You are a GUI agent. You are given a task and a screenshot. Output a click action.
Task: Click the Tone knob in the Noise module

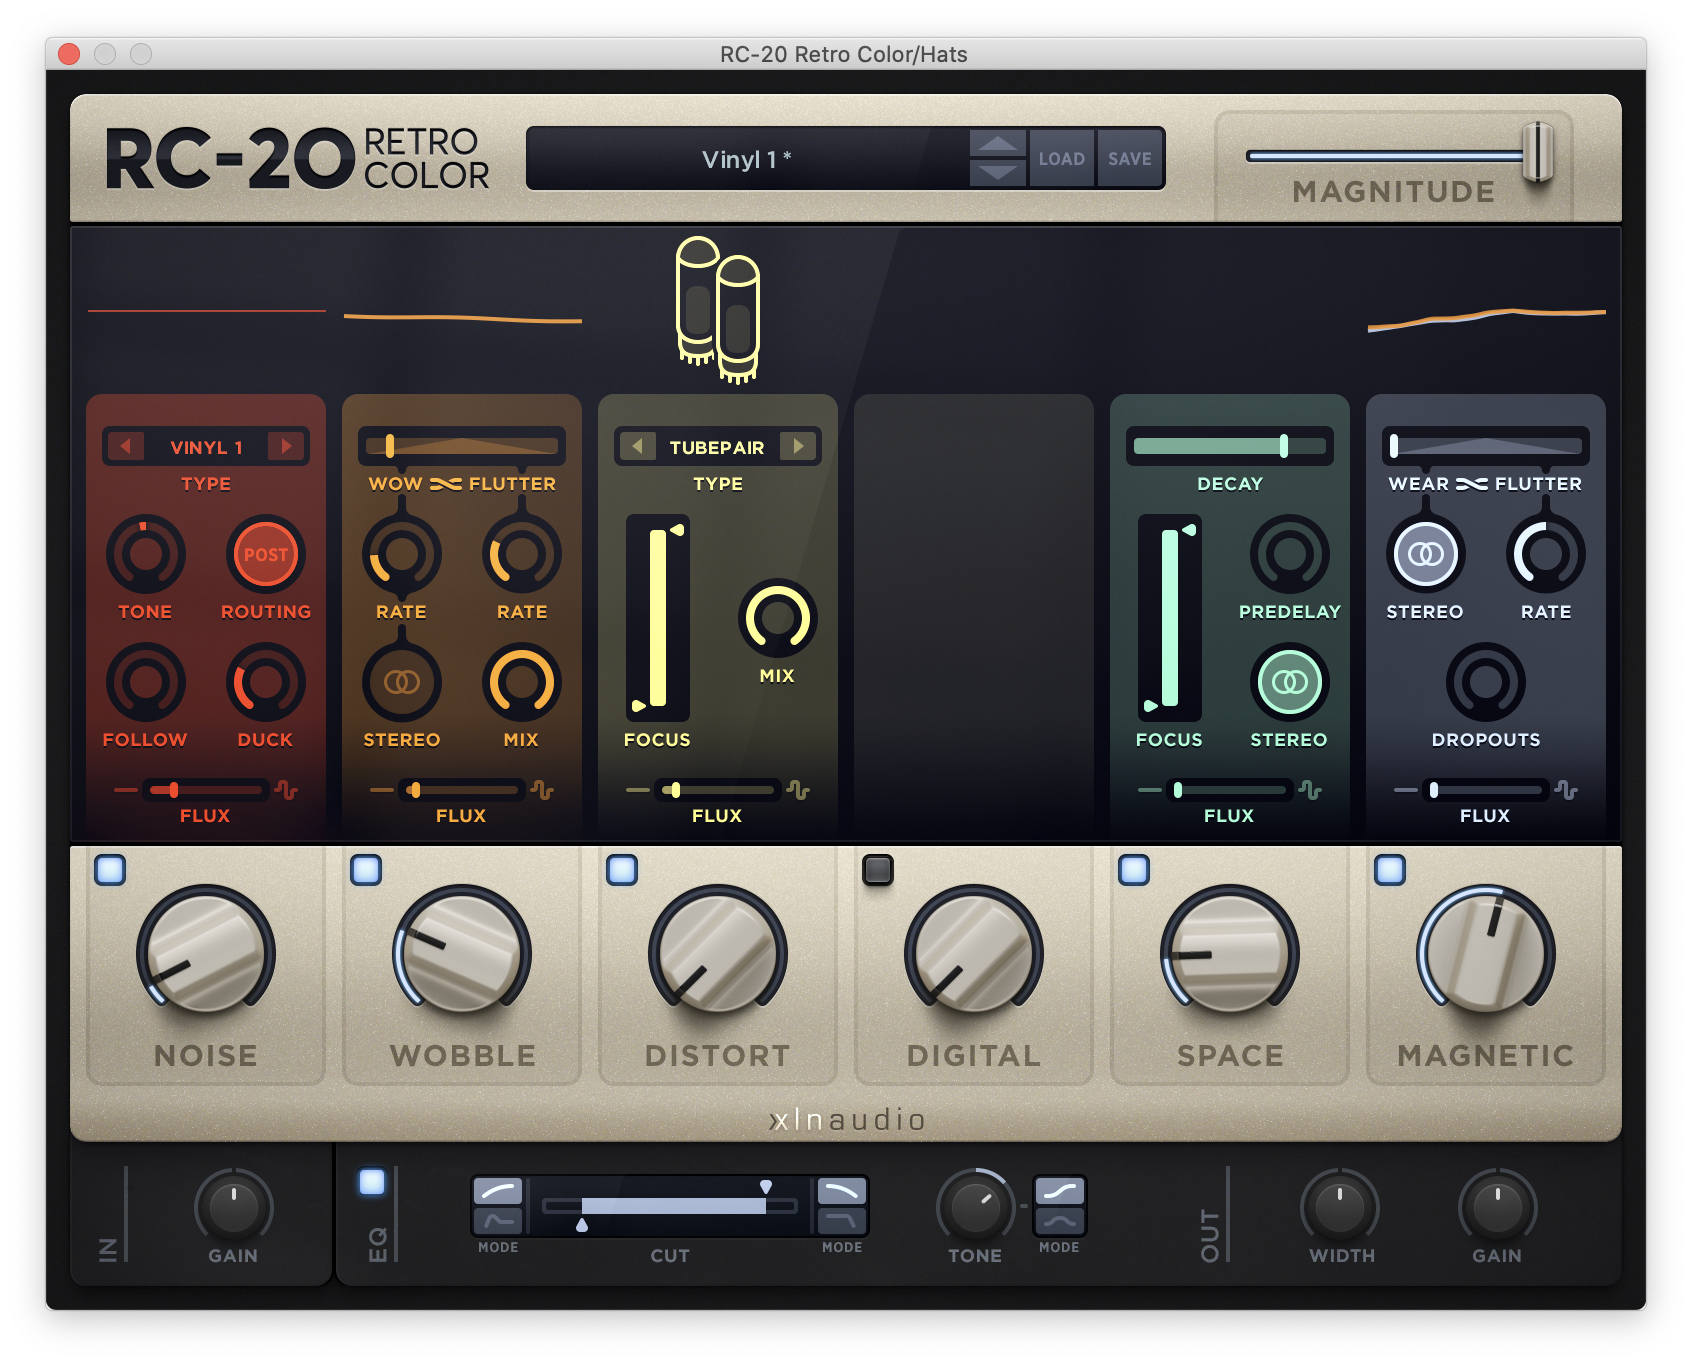pos(146,554)
